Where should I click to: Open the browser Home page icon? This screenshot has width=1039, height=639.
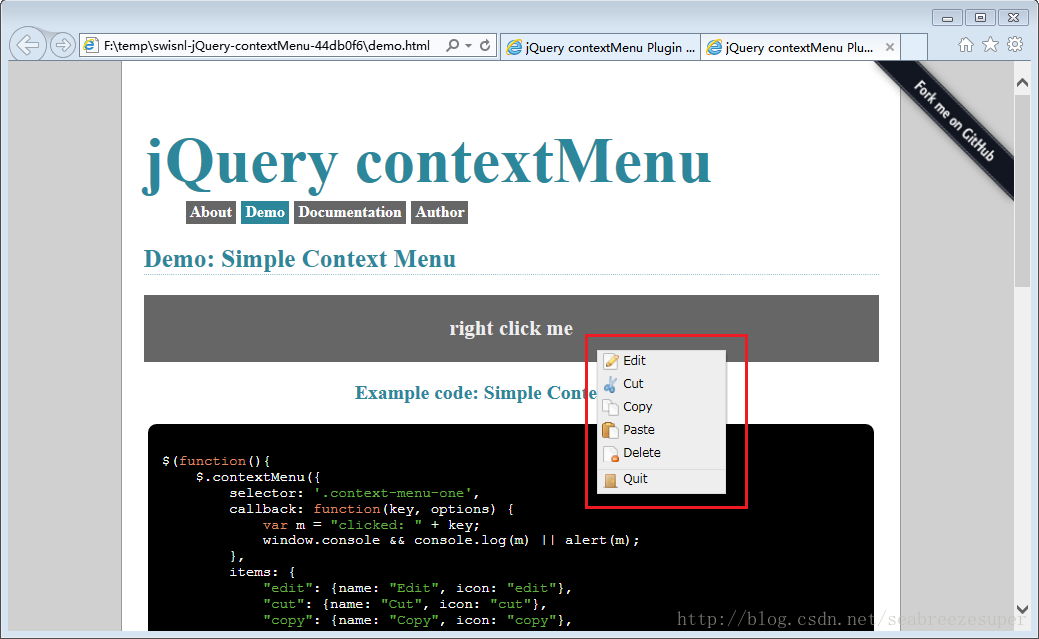click(966, 44)
